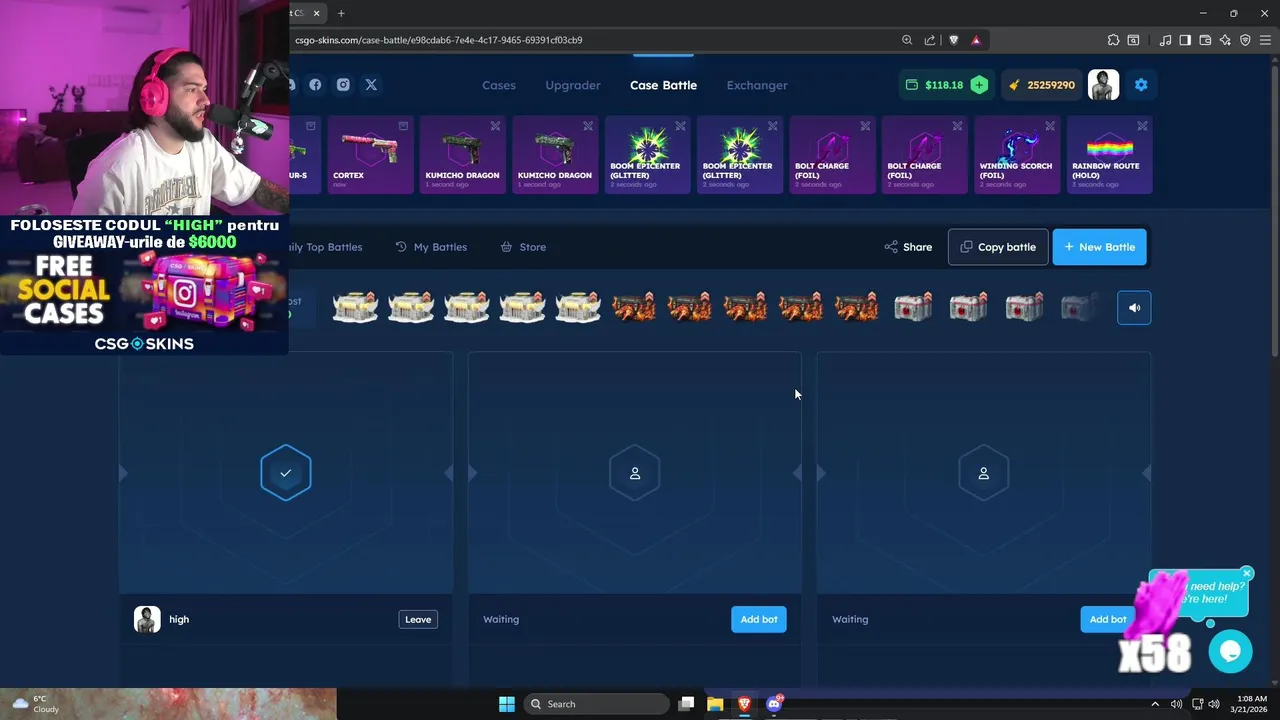
Task: Open Brave Wallet icon
Action: (1205, 40)
